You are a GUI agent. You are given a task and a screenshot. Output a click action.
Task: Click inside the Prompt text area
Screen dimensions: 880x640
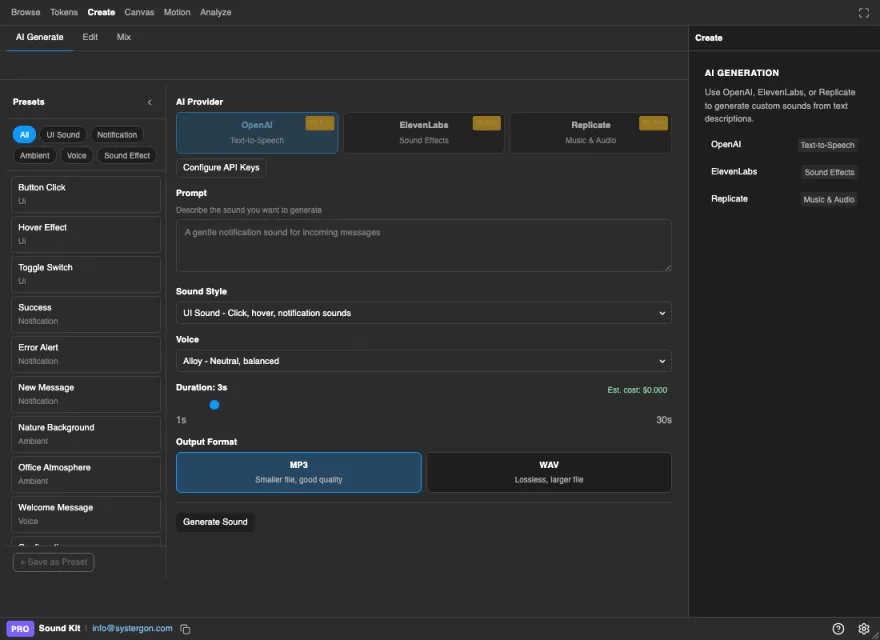tap(424, 245)
